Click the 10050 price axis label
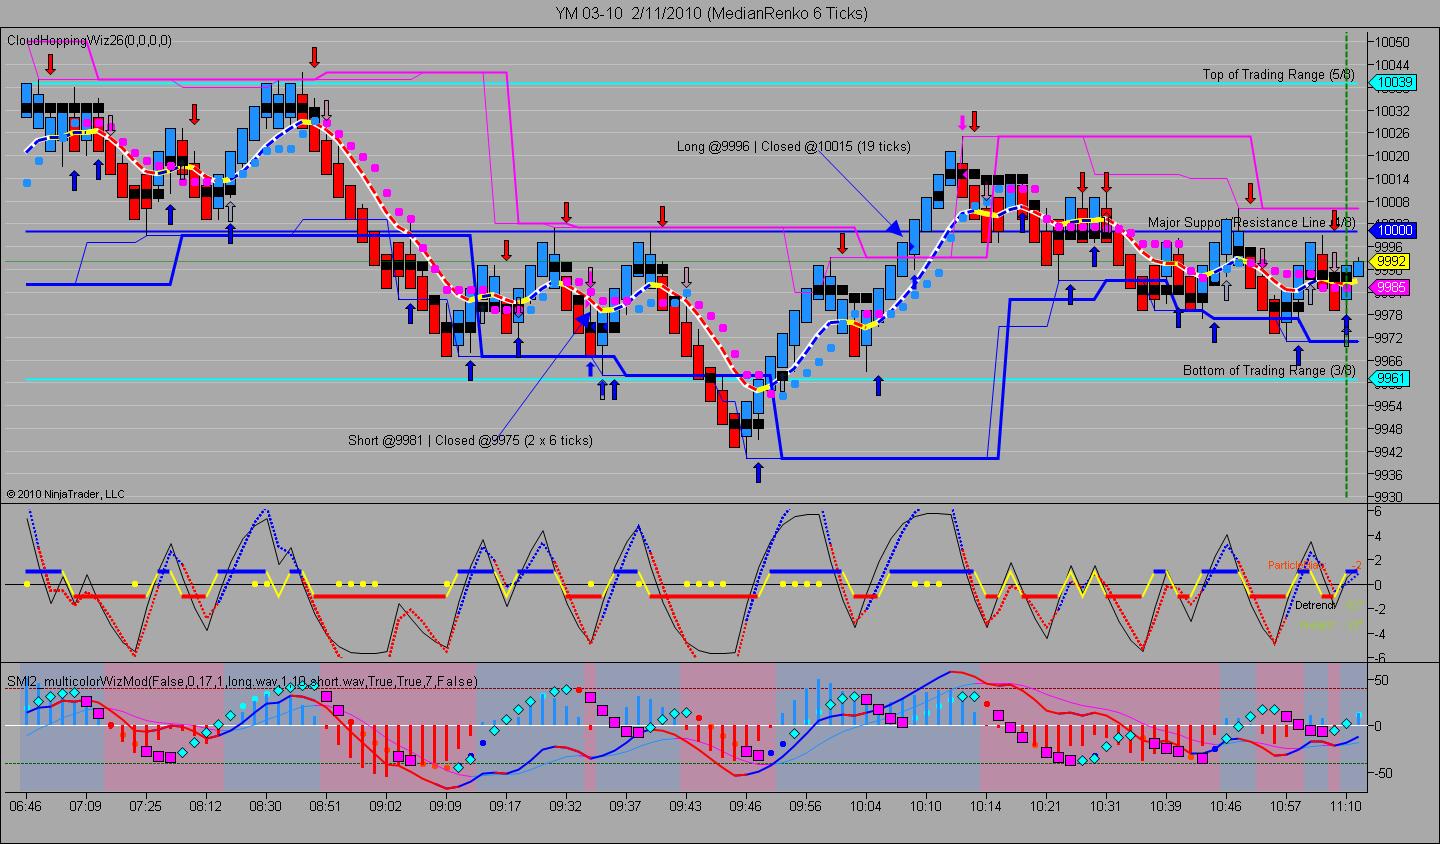The width and height of the screenshot is (1440, 844). [1392, 42]
